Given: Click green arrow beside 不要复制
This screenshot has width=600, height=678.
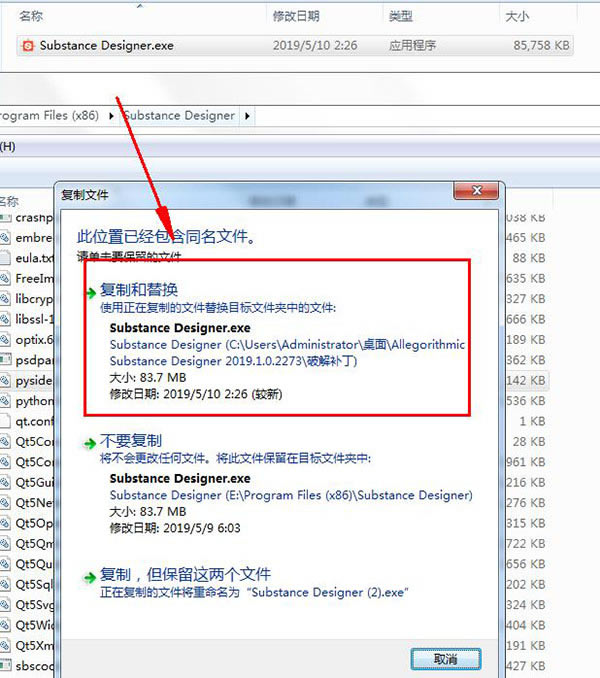Looking at the screenshot, I should (x=89, y=444).
